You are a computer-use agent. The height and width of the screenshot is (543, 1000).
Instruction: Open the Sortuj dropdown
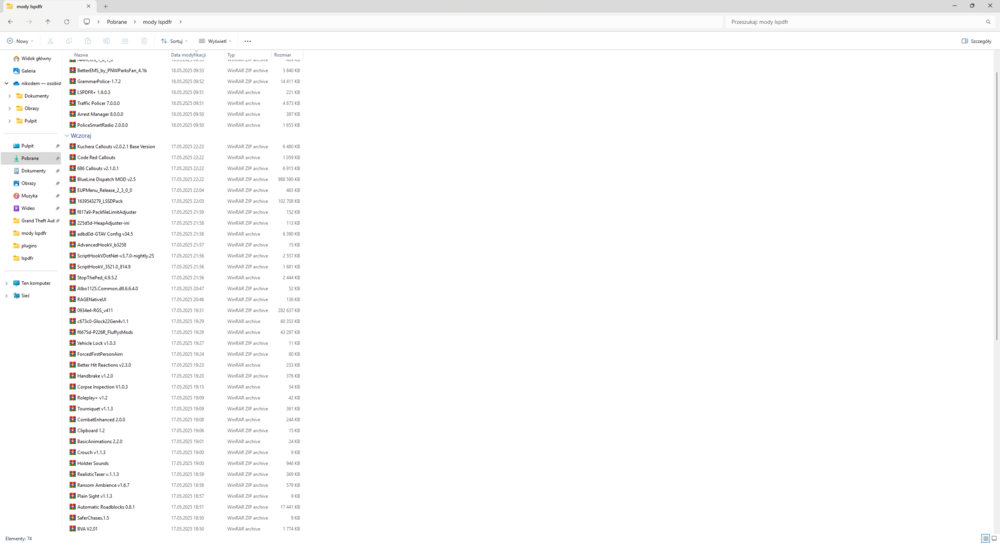click(174, 41)
